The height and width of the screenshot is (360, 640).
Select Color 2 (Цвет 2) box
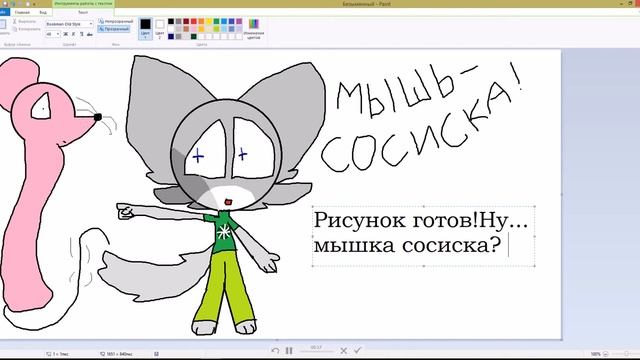[x=160, y=29]
